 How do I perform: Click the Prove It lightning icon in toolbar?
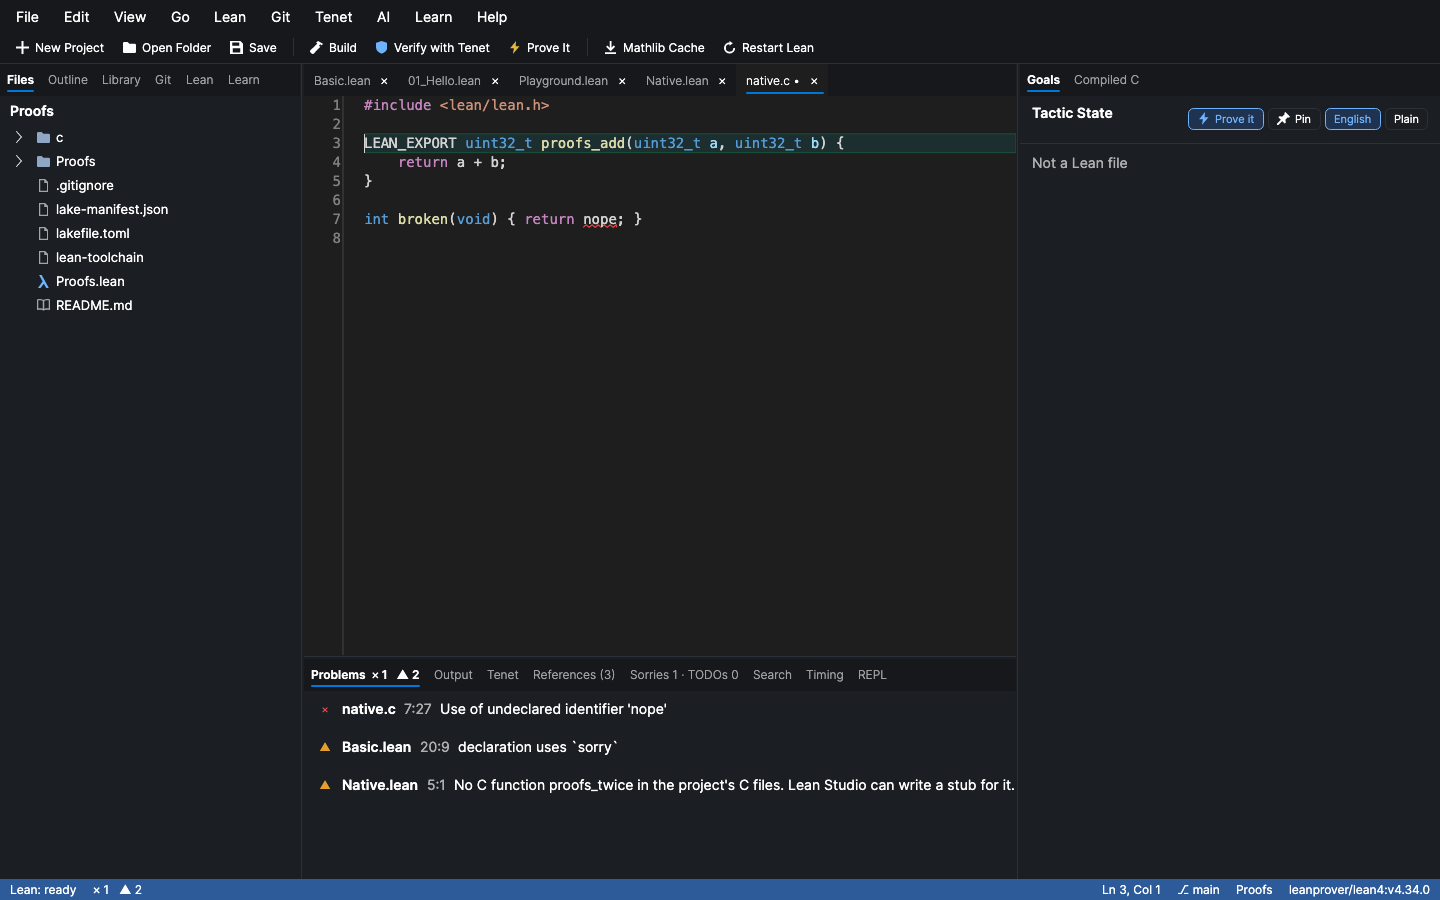tap(515, 48)
